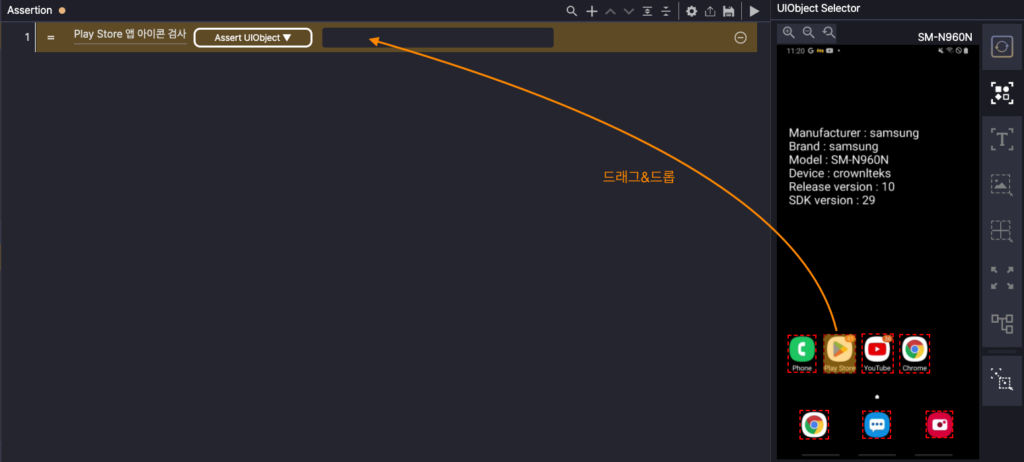
Task: Save with the floppy disk icon
Action: point(729,11)
